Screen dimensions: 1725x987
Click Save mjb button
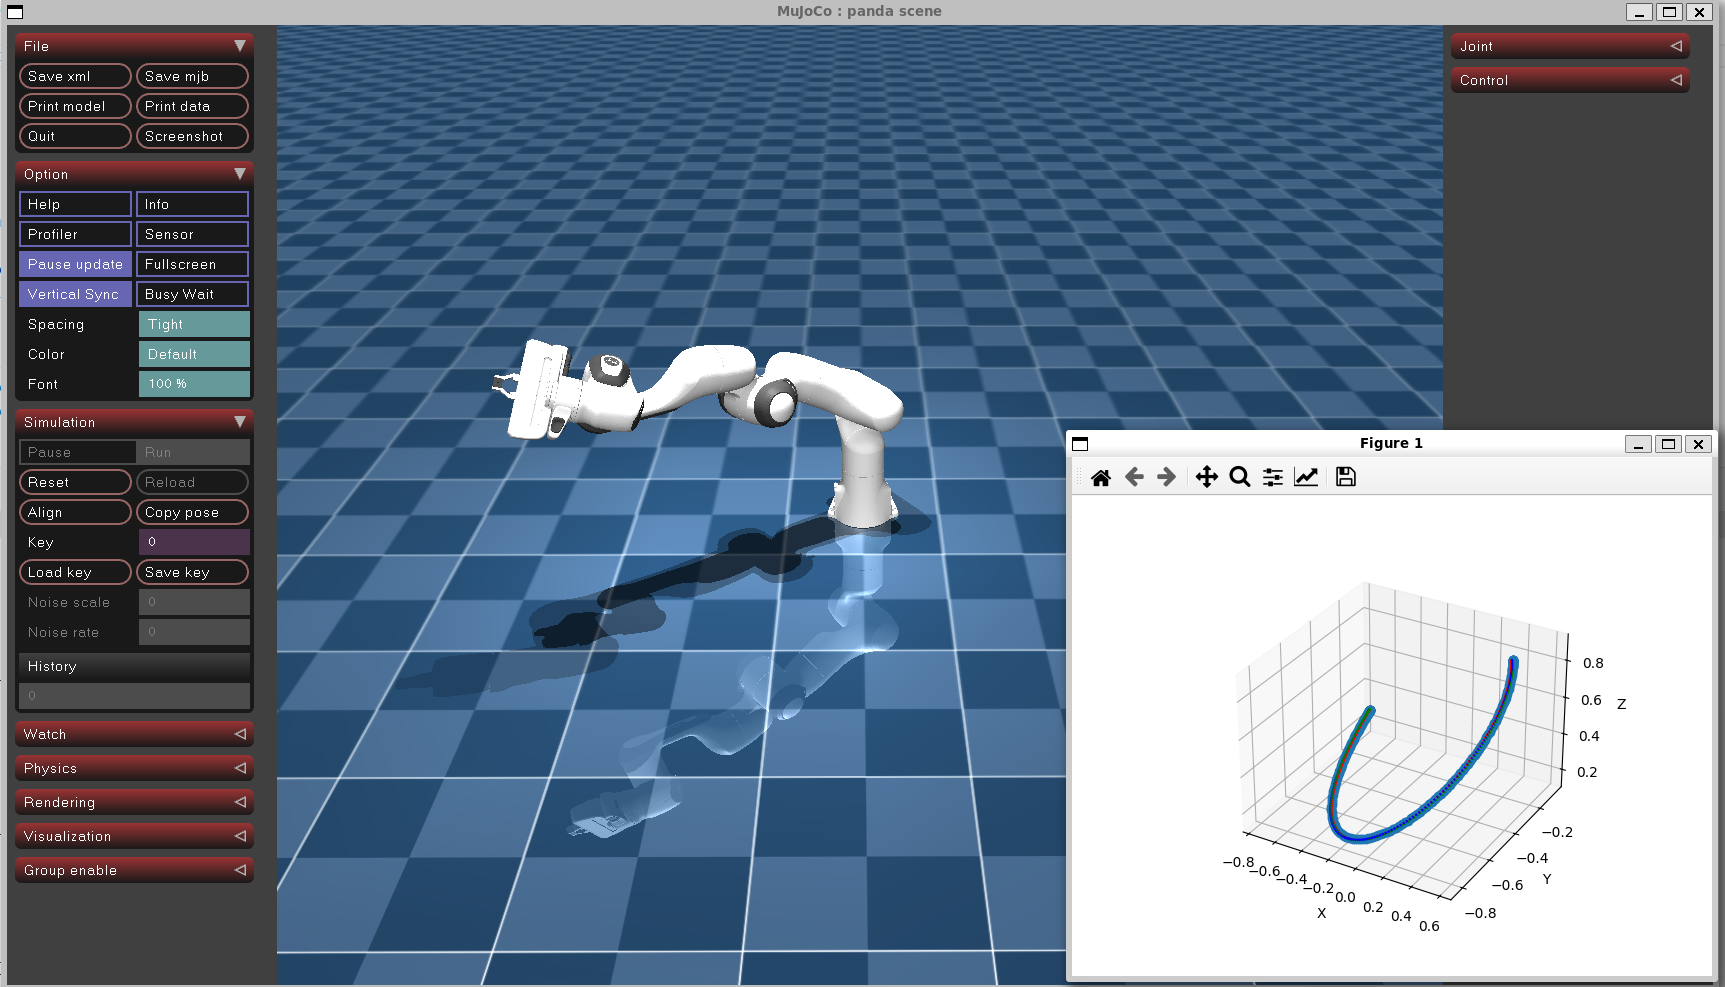click(192, 76)
